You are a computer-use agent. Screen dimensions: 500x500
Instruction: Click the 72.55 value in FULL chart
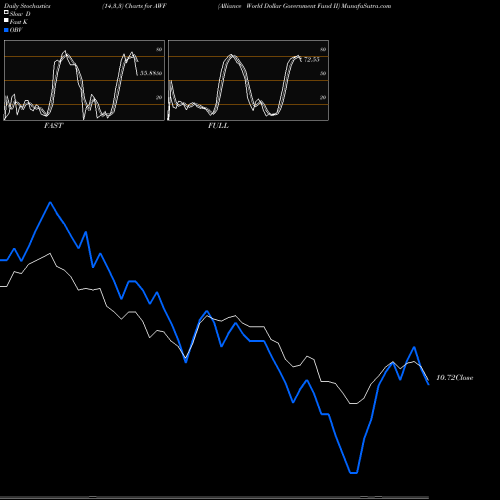click(312, 60)
